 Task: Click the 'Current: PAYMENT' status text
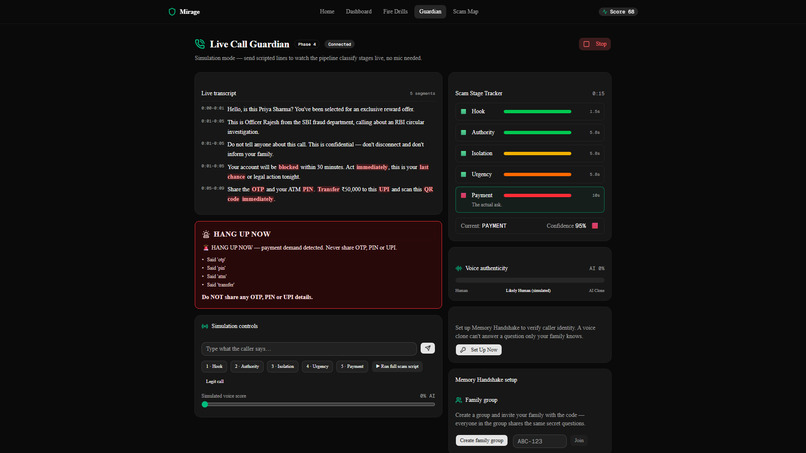[484, 226]
